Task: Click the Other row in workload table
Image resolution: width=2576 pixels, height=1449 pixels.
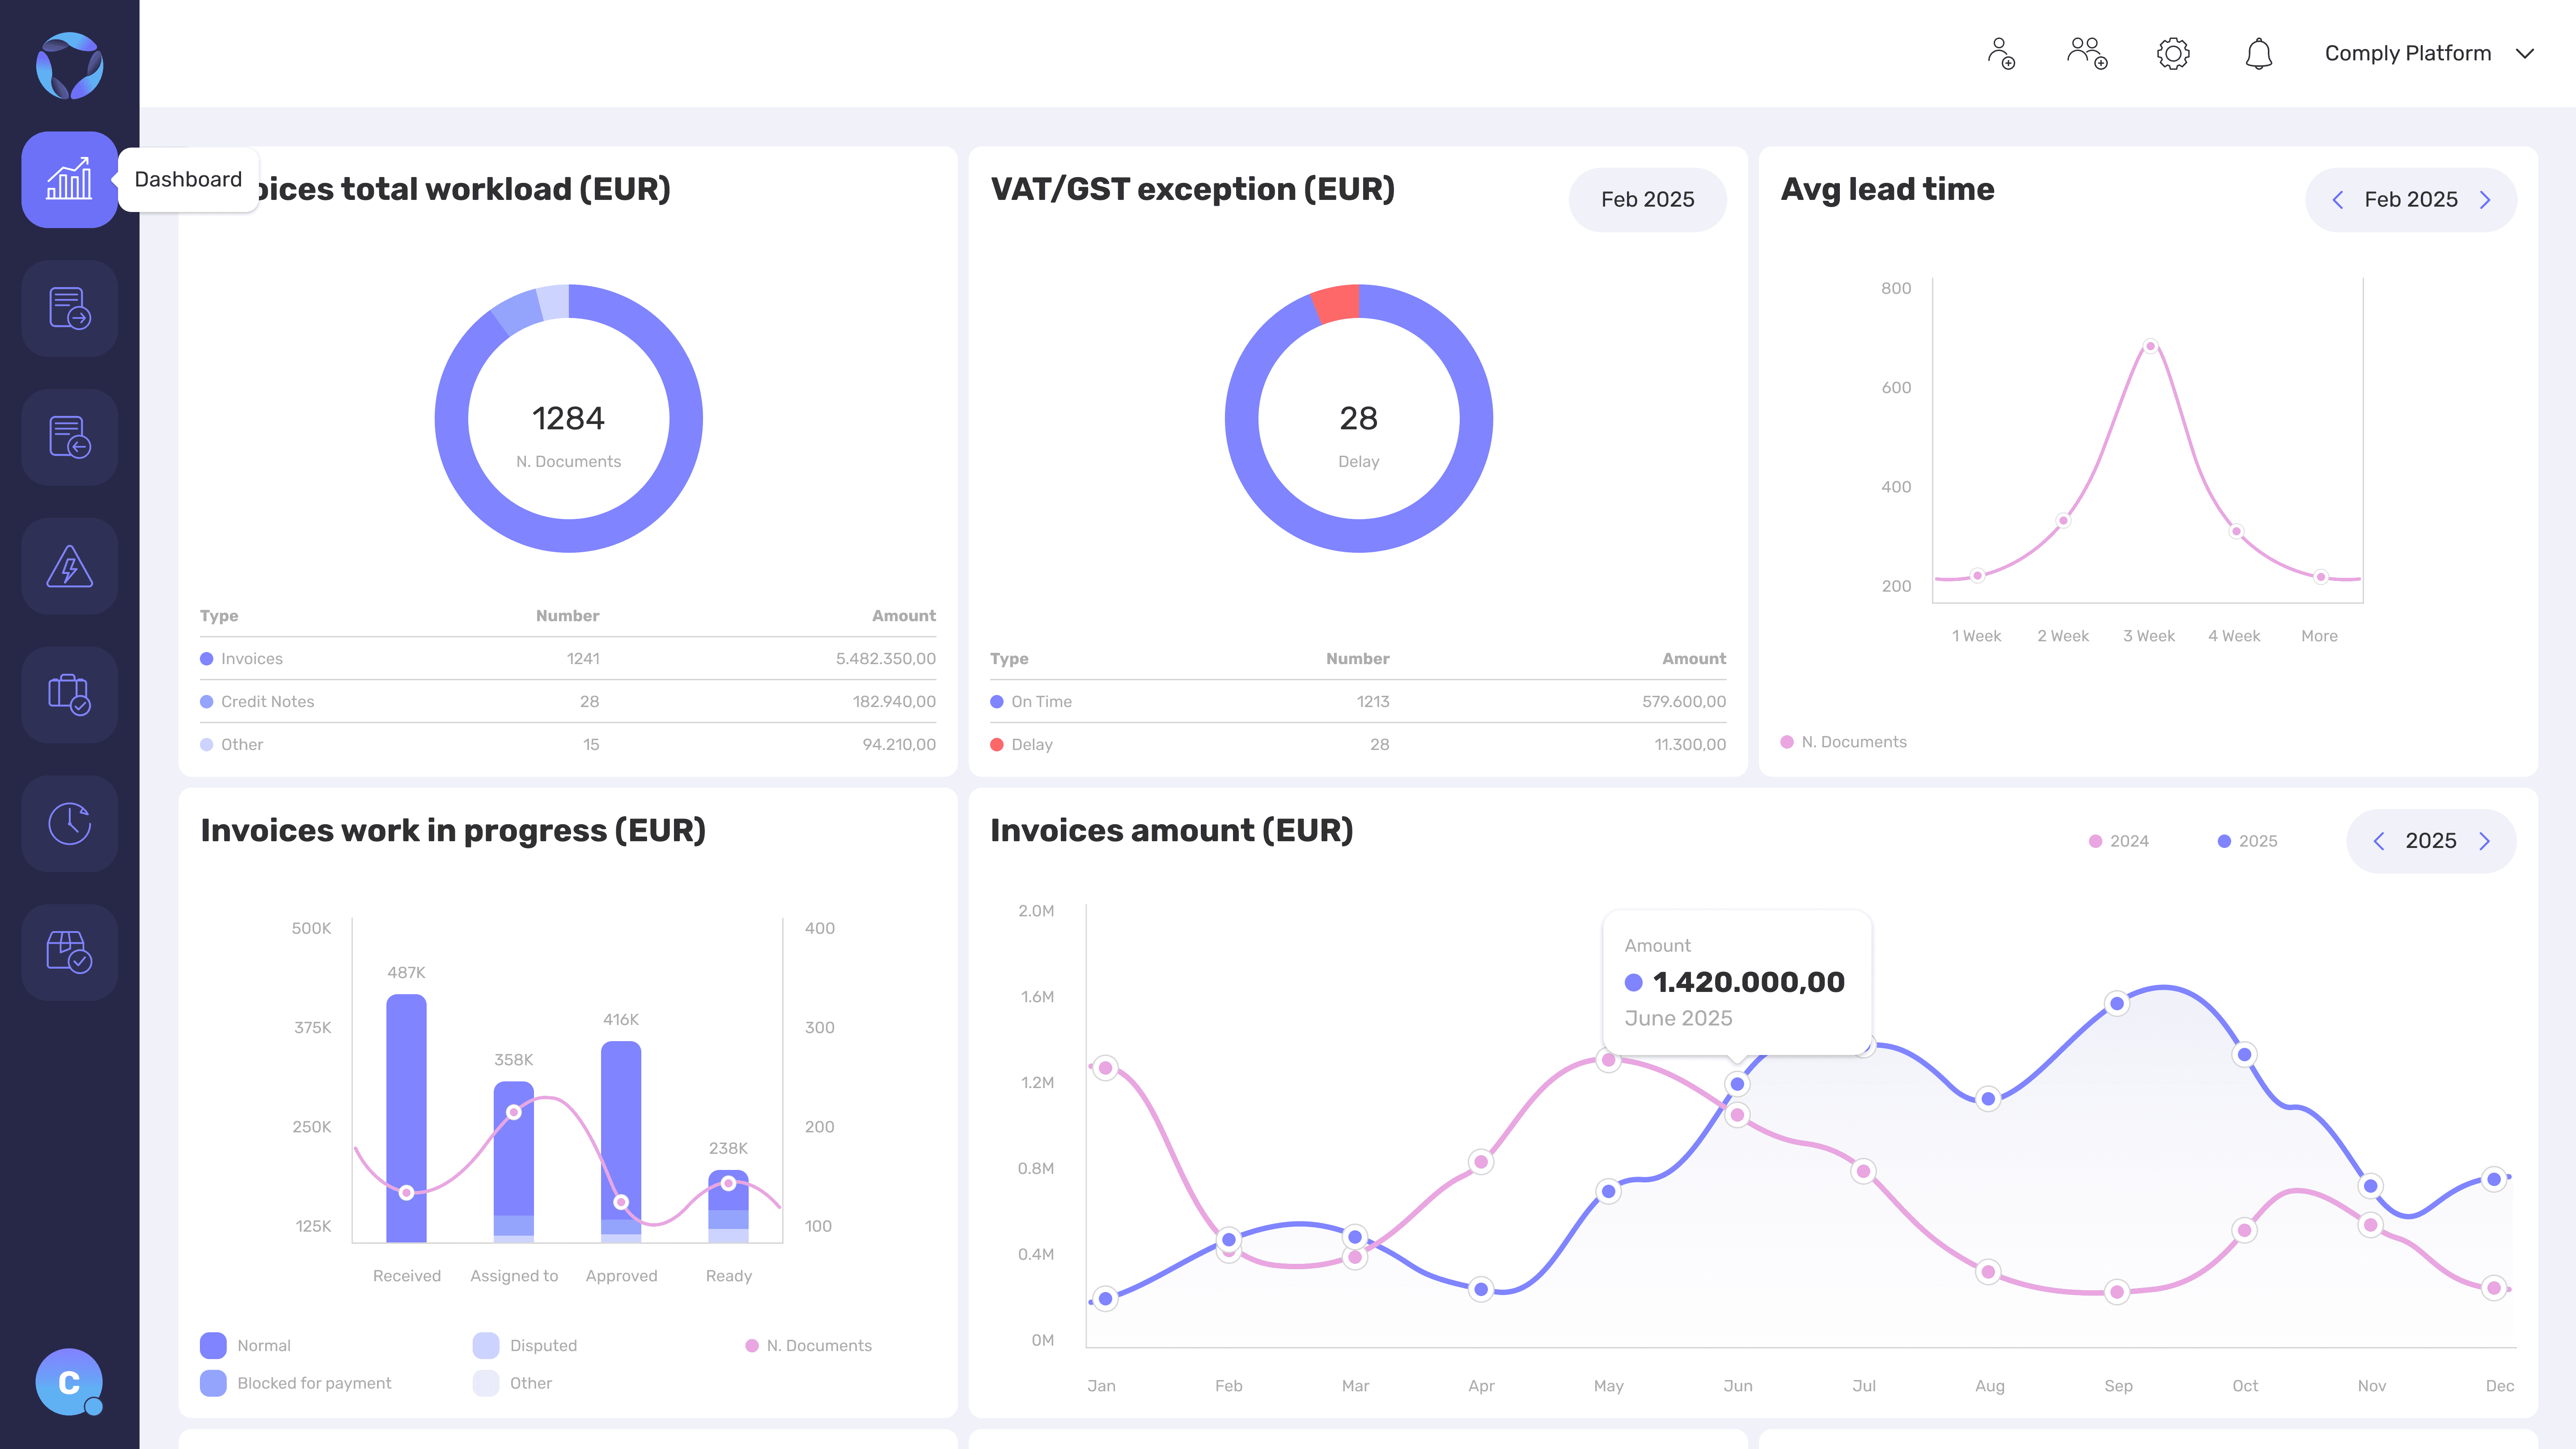Action: pyautogui.click(x=568, y=744)
